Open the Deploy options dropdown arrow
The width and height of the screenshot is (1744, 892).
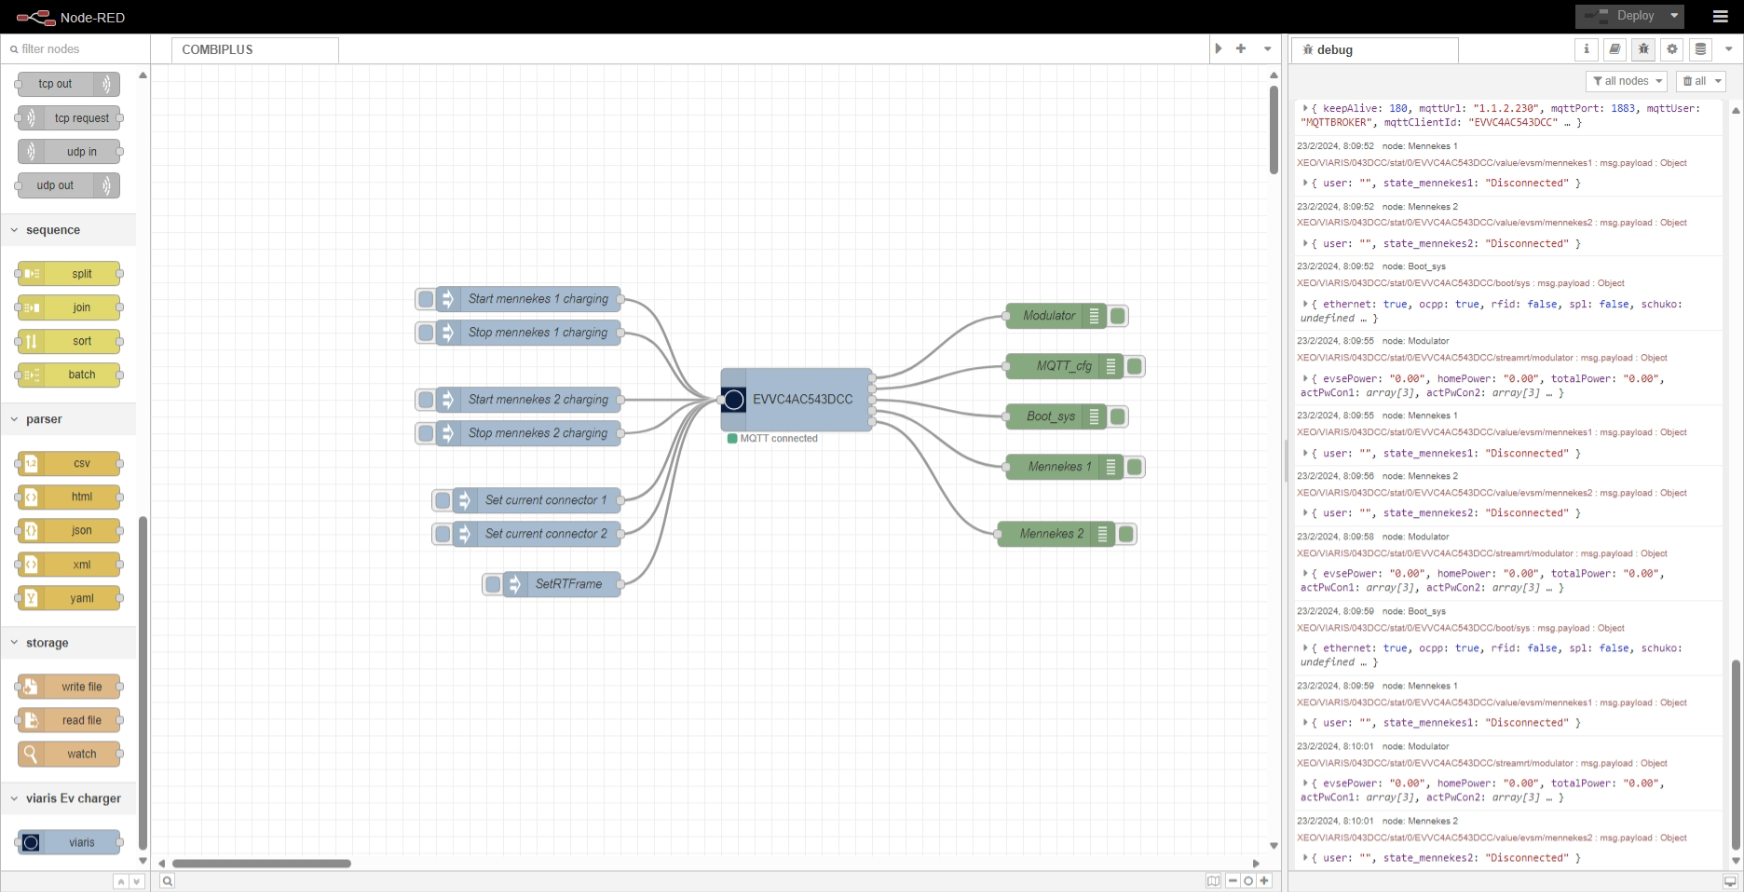tap(1674, 16)
